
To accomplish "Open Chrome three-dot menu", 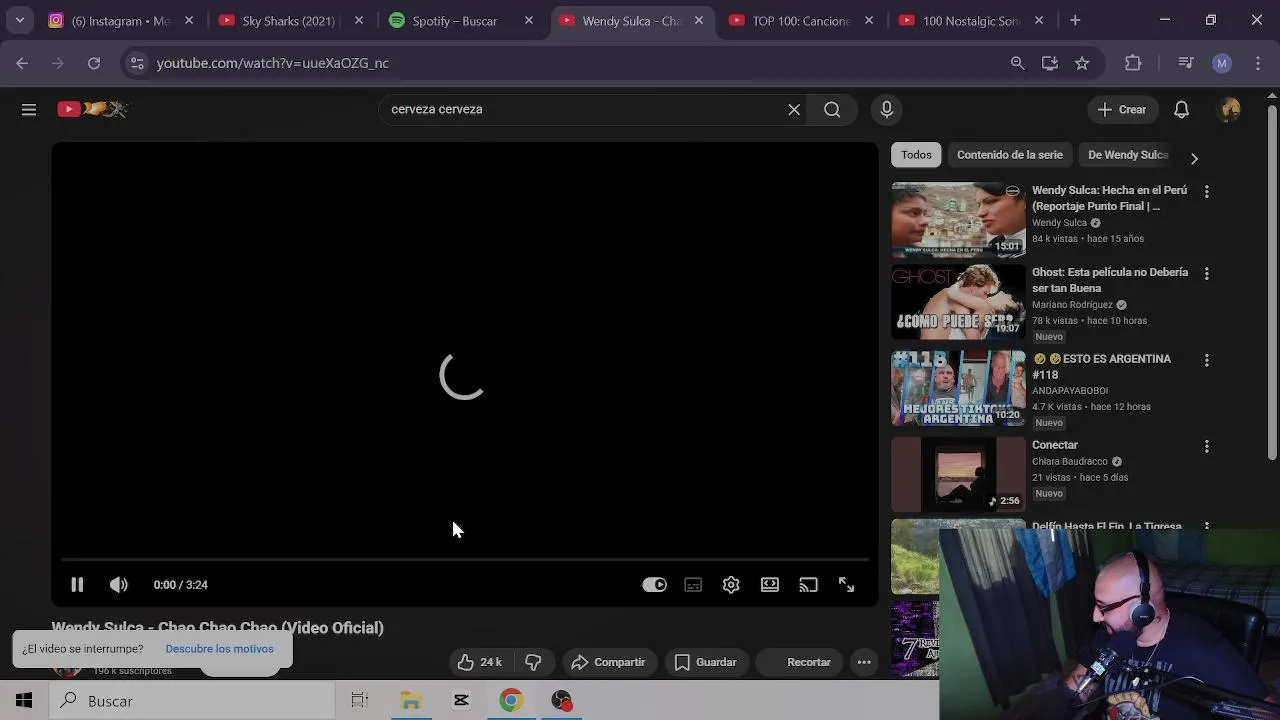I will (x=1258, y=63).
